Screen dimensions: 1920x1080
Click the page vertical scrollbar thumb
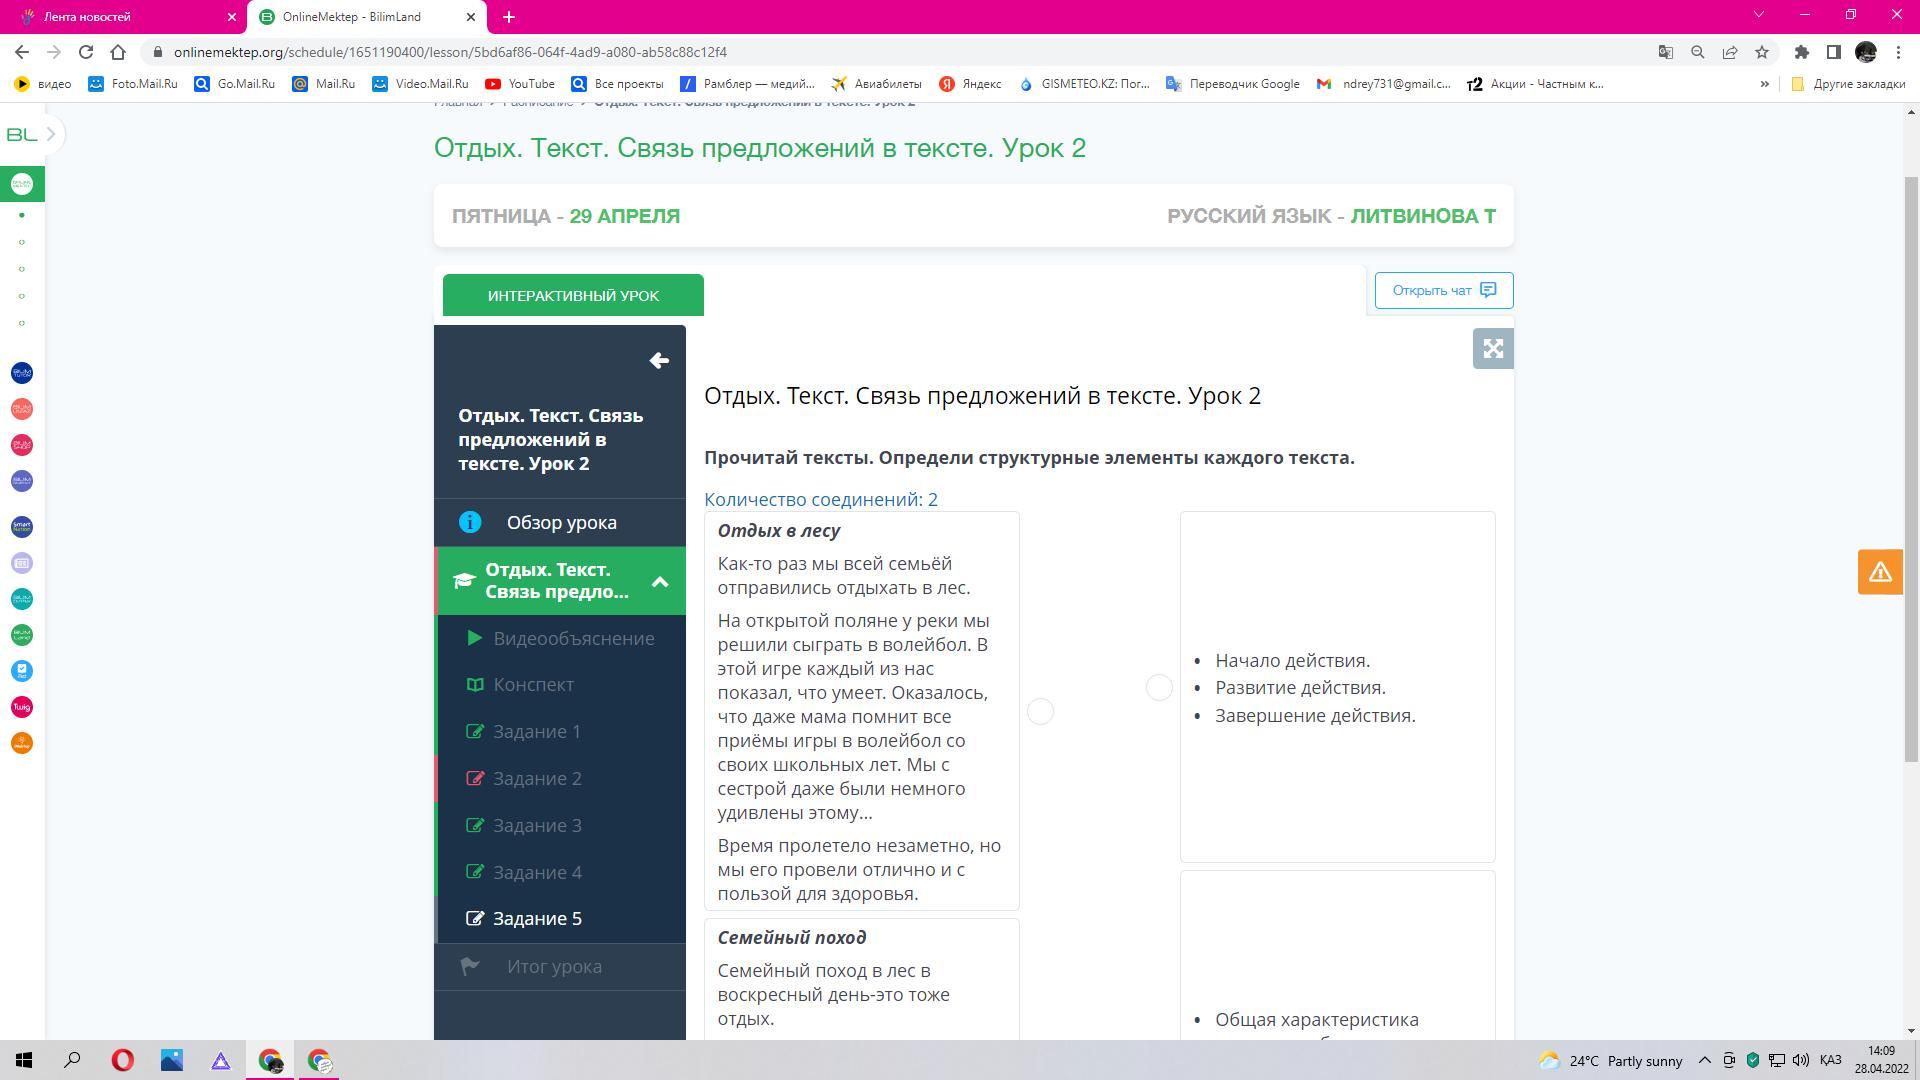pyautogui.click(x=1910, y=470)
